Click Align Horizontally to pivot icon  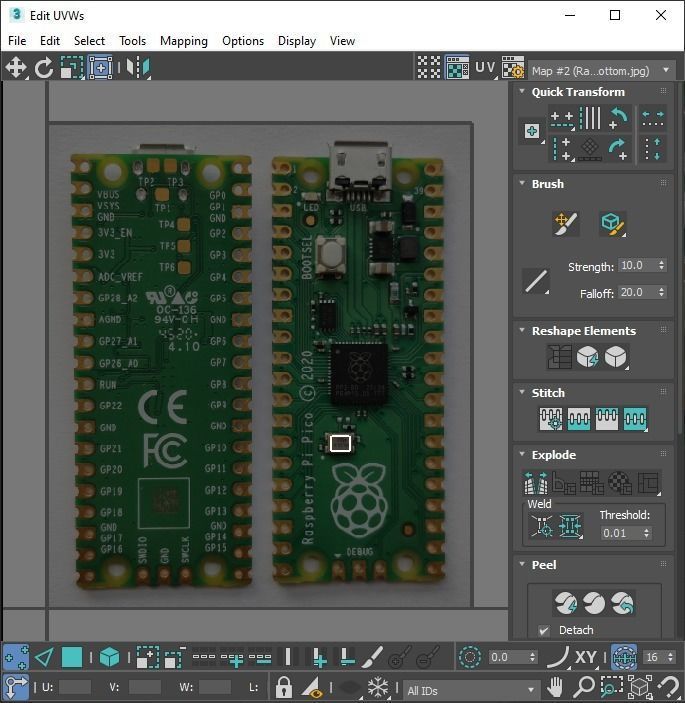point(562,119)
